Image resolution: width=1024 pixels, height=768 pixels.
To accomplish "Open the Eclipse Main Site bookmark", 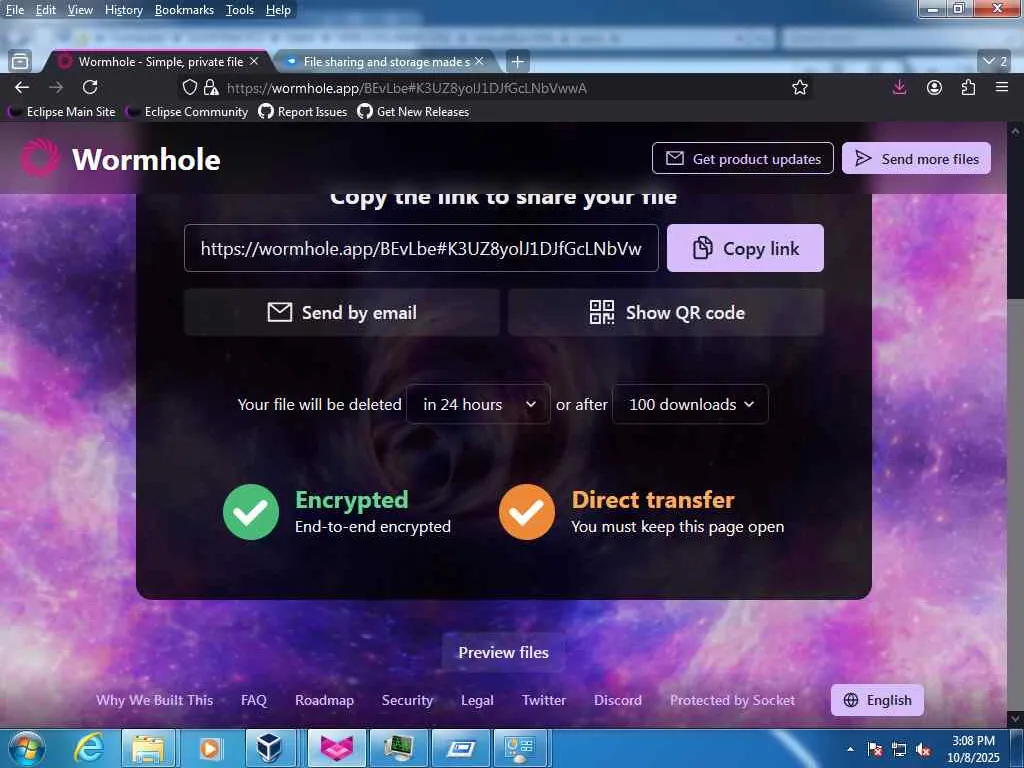I will click(62, 112).
